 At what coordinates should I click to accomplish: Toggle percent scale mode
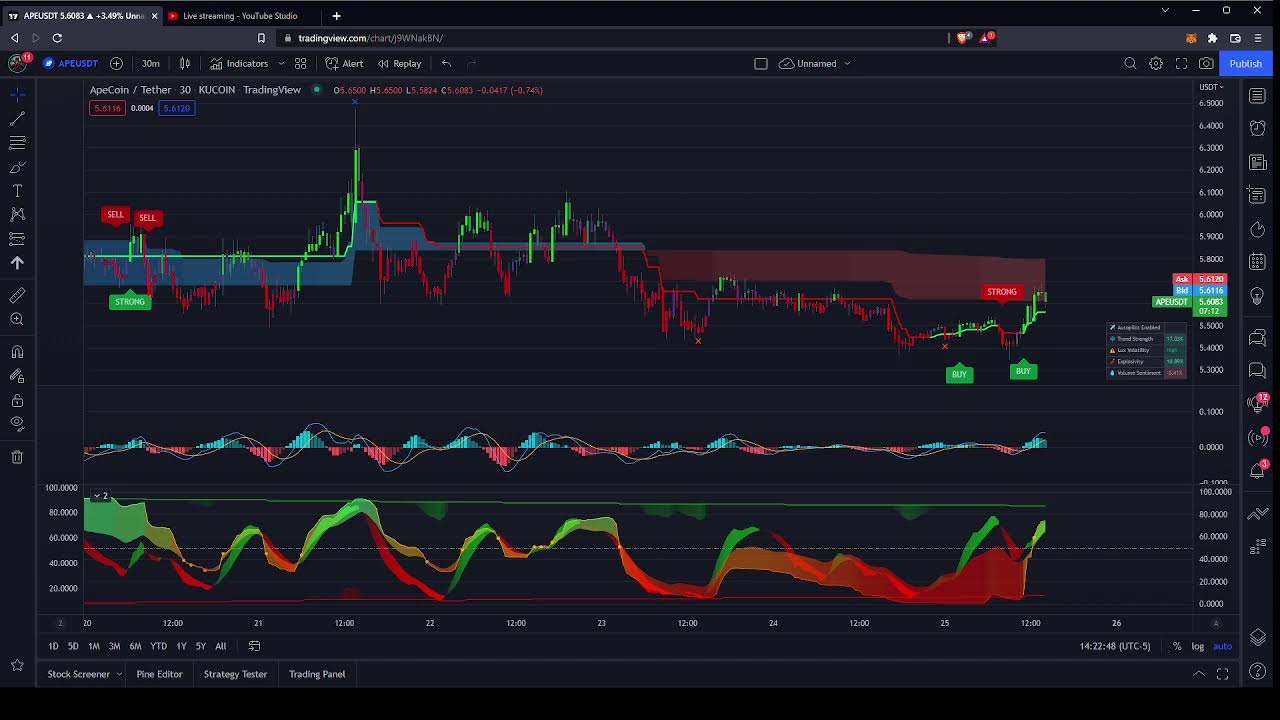pyautogui.click(x=1177, y=646)
